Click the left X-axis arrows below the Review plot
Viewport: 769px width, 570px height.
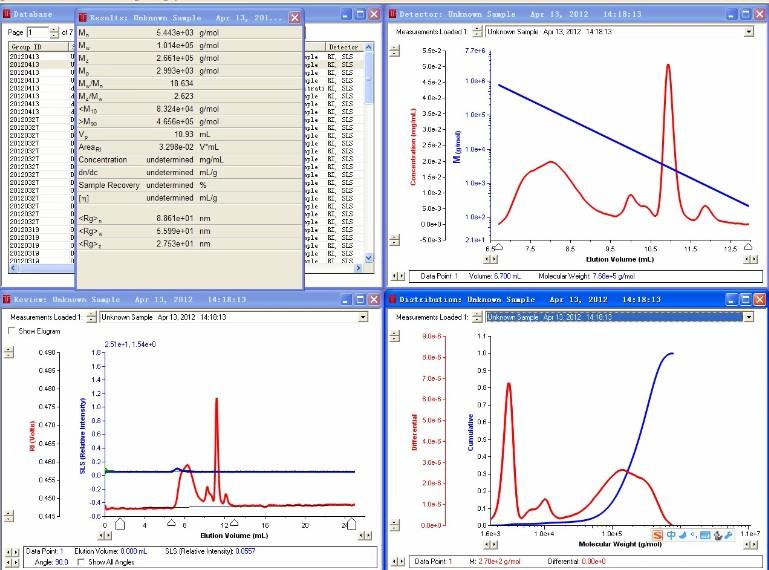[x=105, y=536]
